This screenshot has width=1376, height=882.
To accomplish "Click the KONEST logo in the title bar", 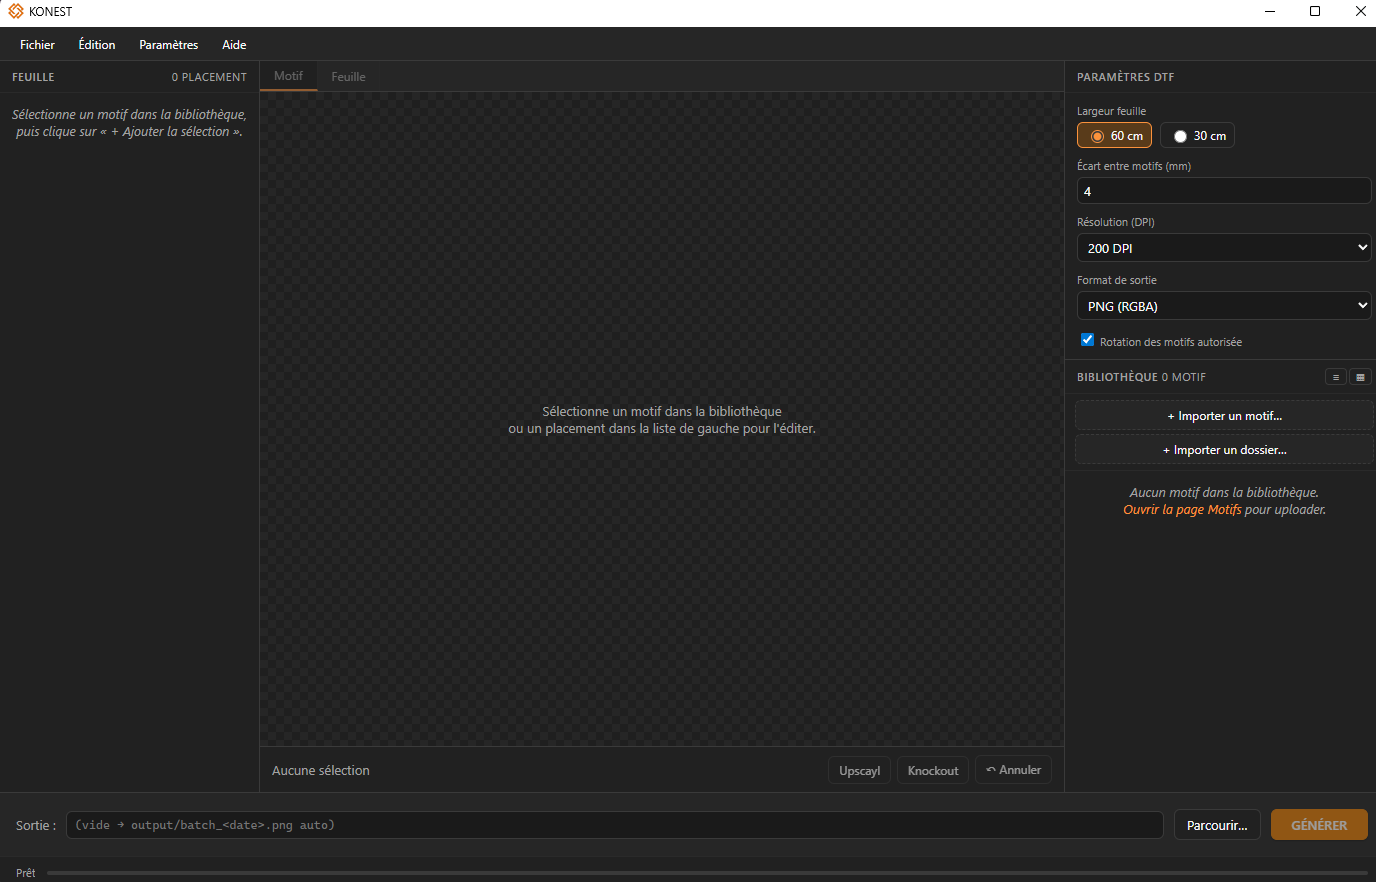I will tap(16, 11).
